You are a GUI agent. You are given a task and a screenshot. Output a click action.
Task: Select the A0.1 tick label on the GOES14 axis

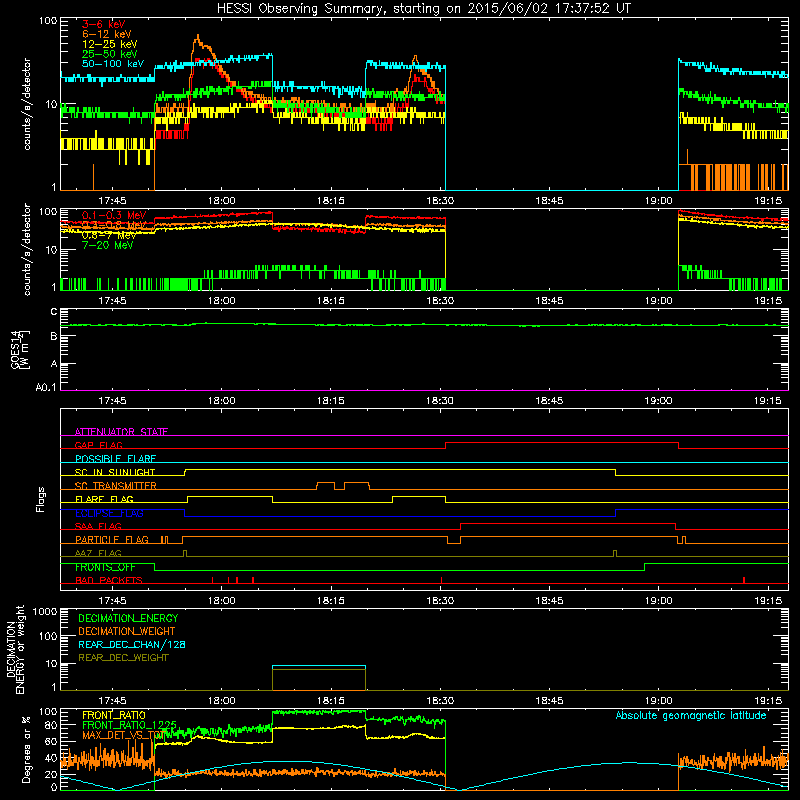(x=46, y=388)
